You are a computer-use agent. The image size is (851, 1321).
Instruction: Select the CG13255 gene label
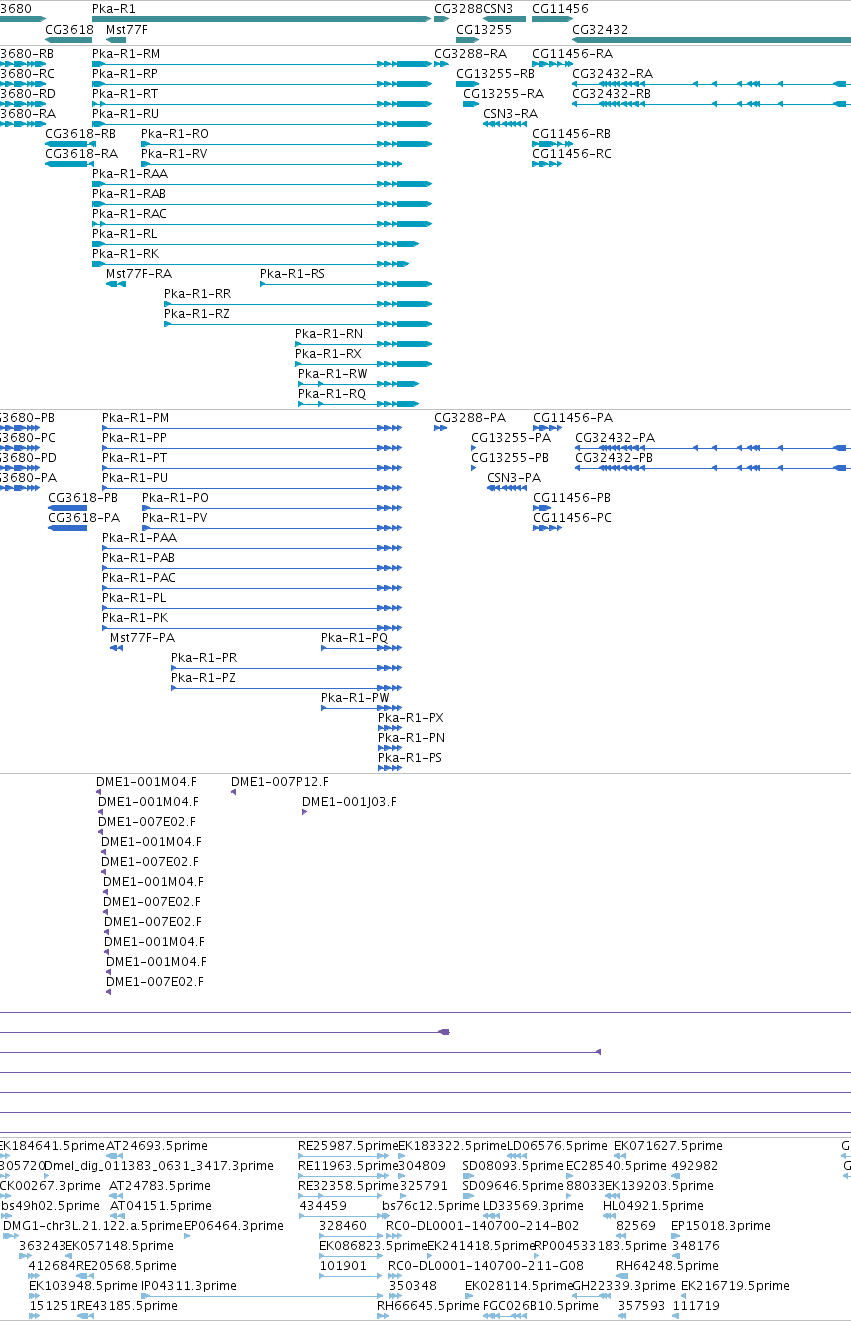[x=484, y=30]
